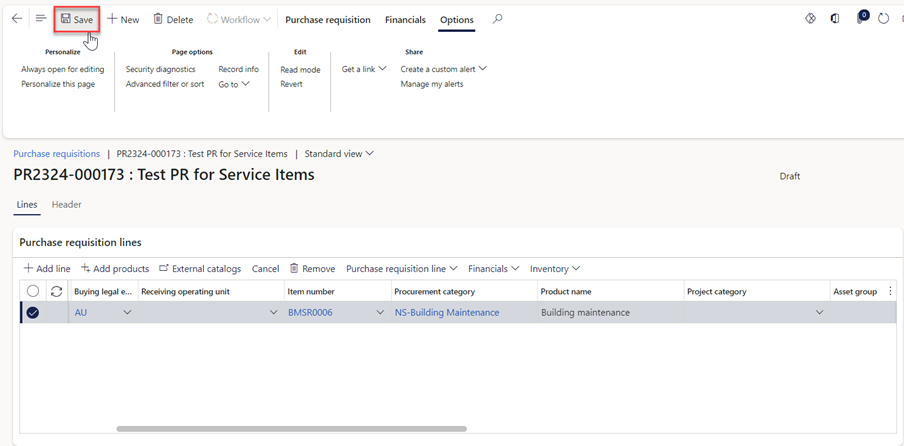Image resolution: width=904 pixels, height=446 pixels.
Task: Click Cancel in lines toolbar
Action: point(266,269)
